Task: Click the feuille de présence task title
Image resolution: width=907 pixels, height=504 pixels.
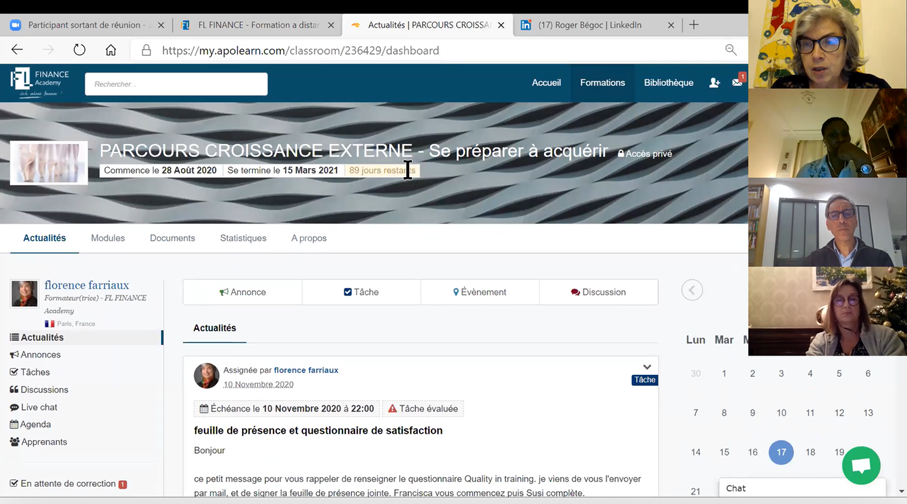Action: (318, 431)
